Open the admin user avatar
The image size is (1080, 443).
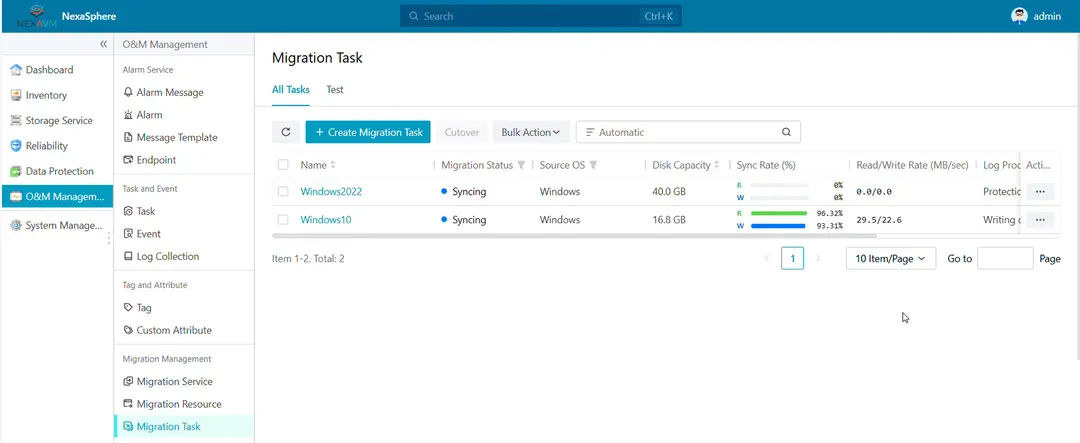(x=1019, y=16)
